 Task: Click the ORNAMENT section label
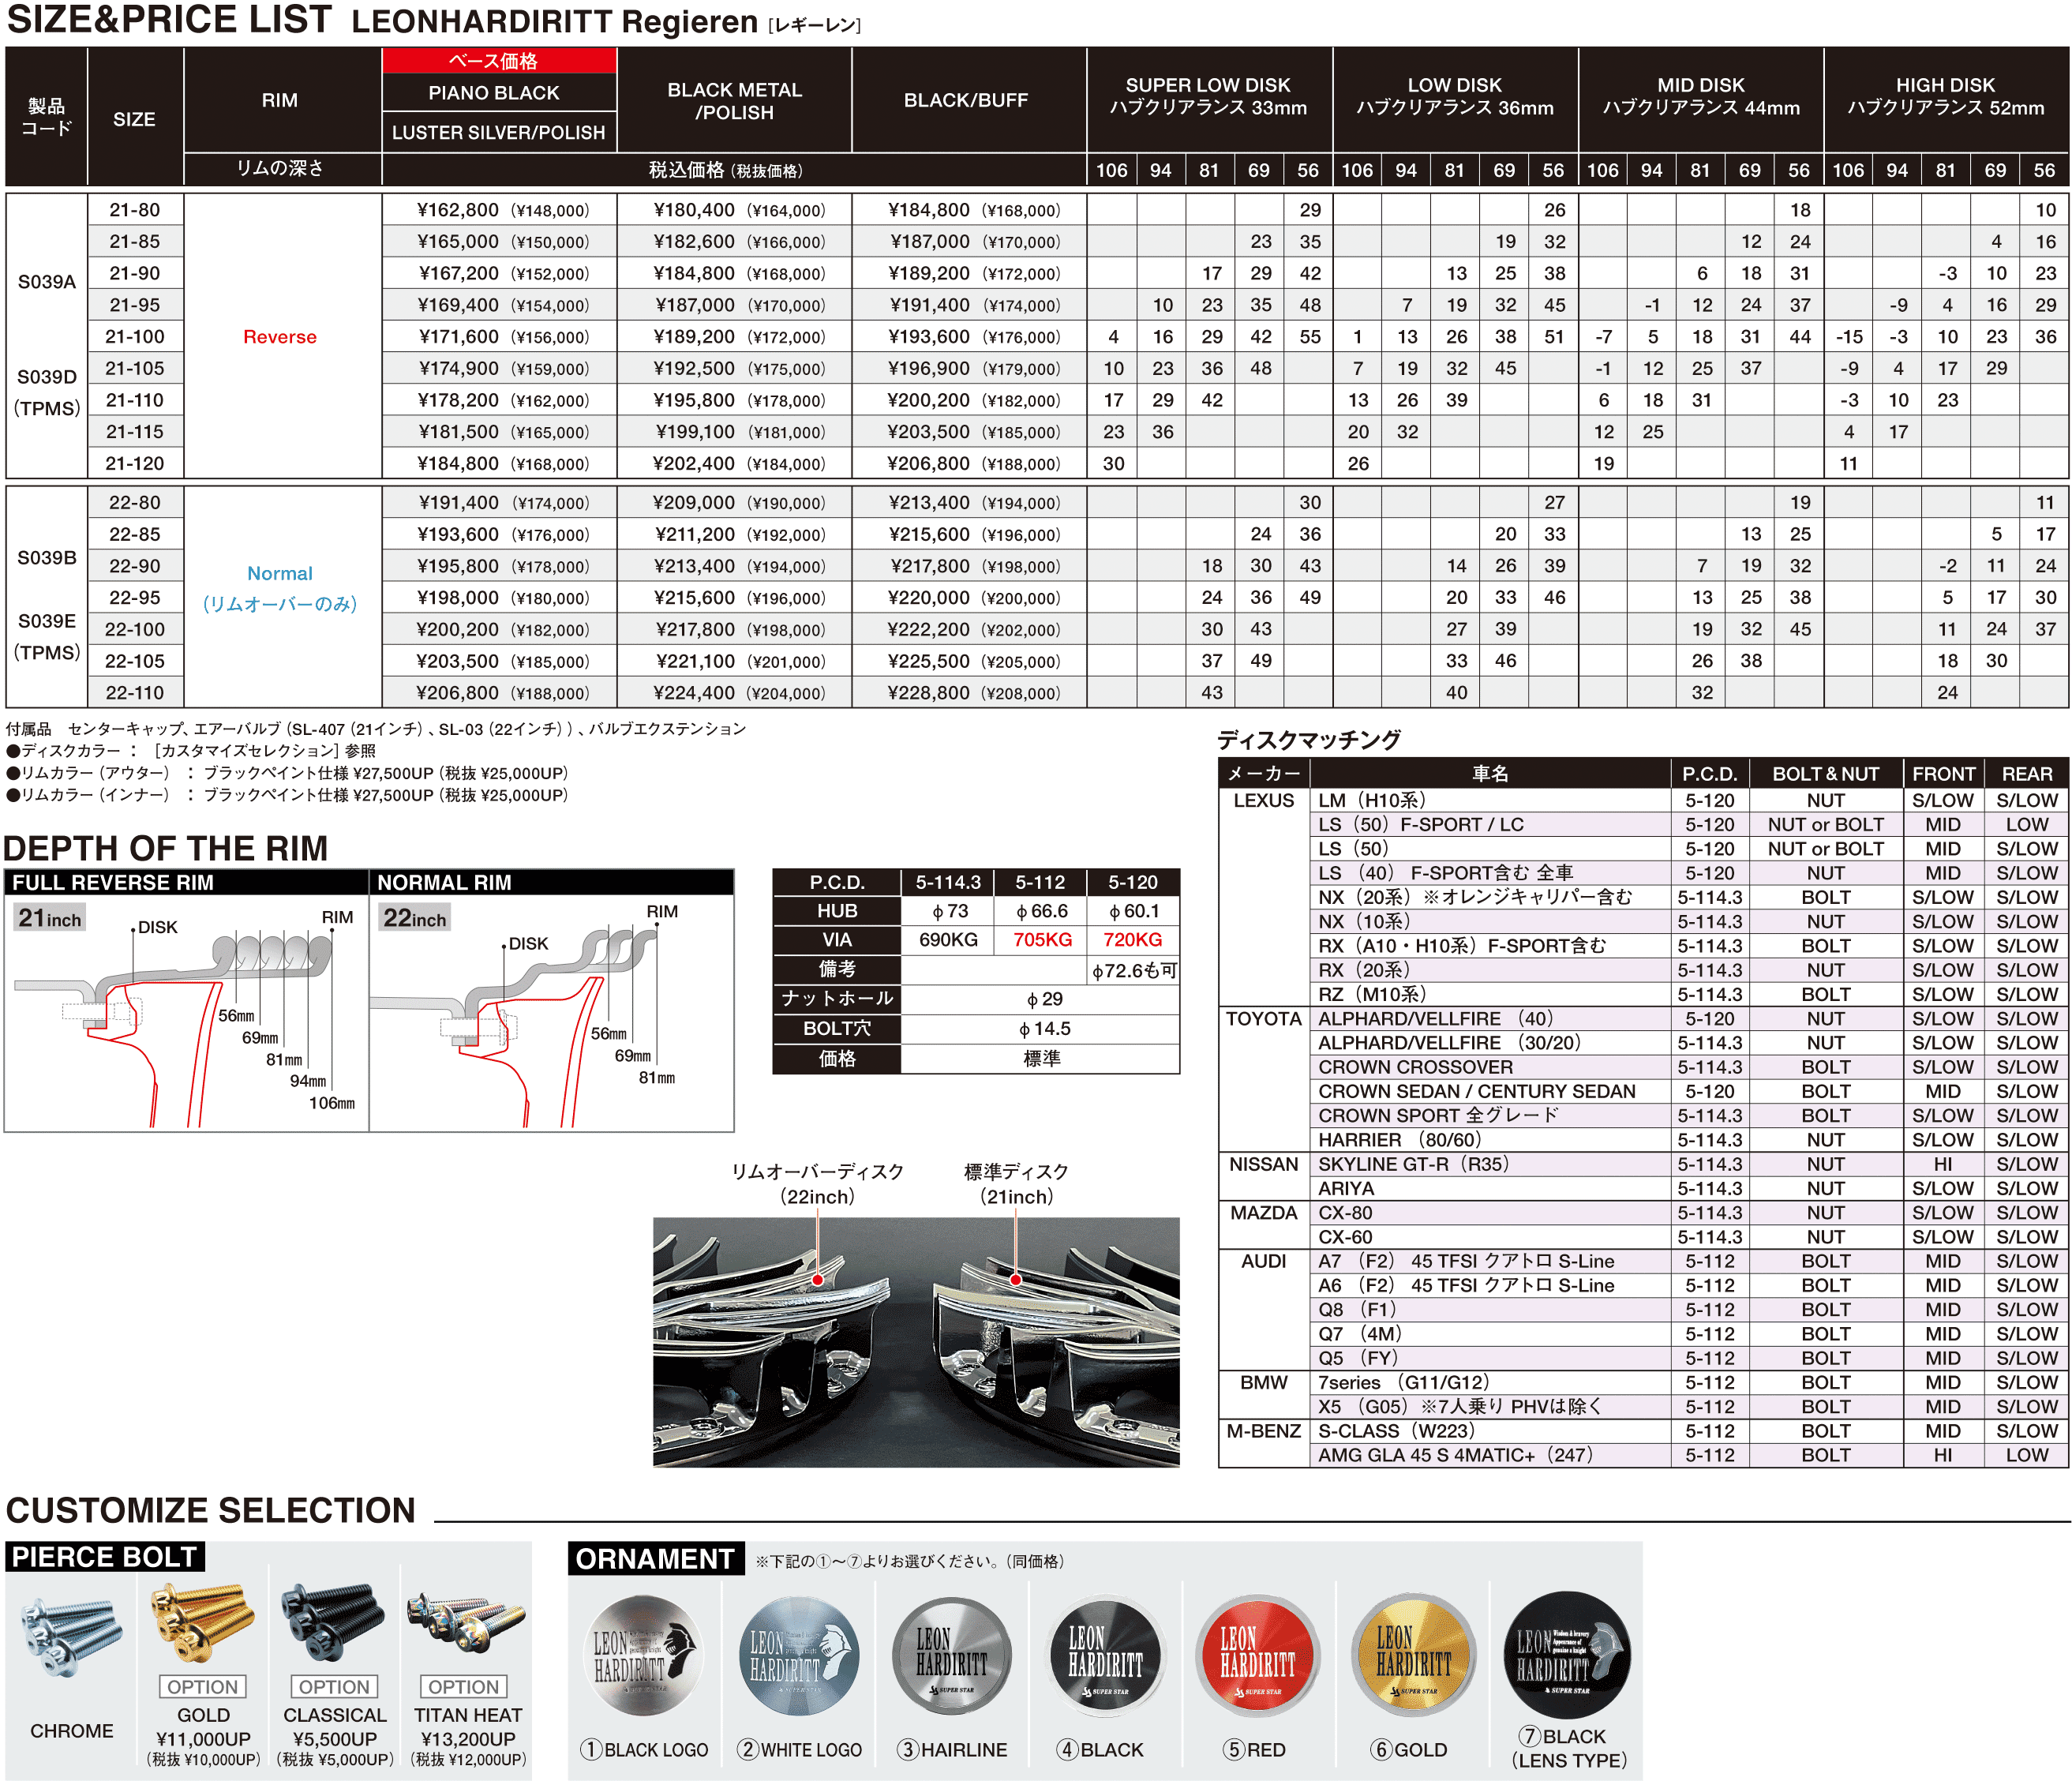point(656,1559)
